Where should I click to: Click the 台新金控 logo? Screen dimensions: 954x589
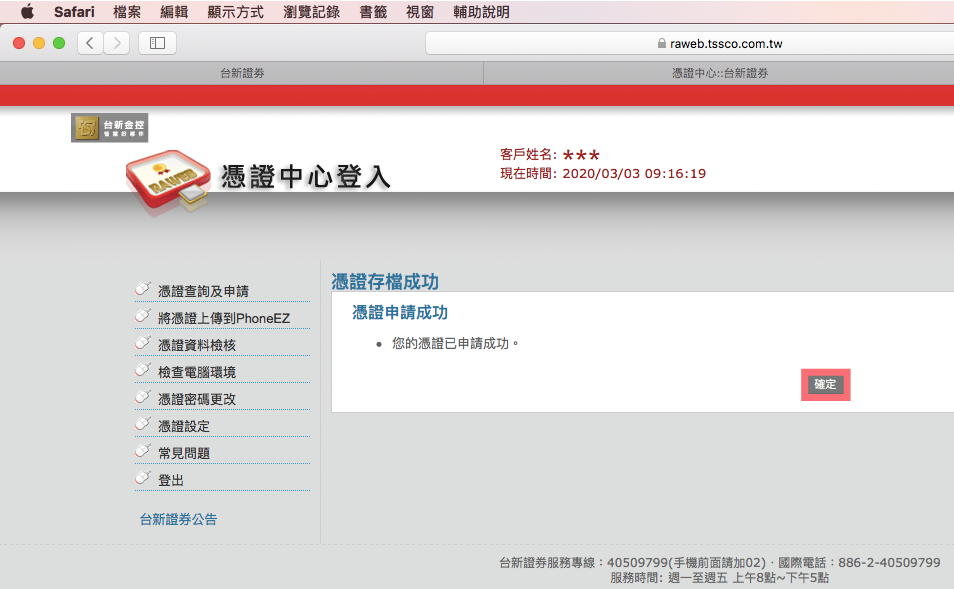click(x=110, y=128)
